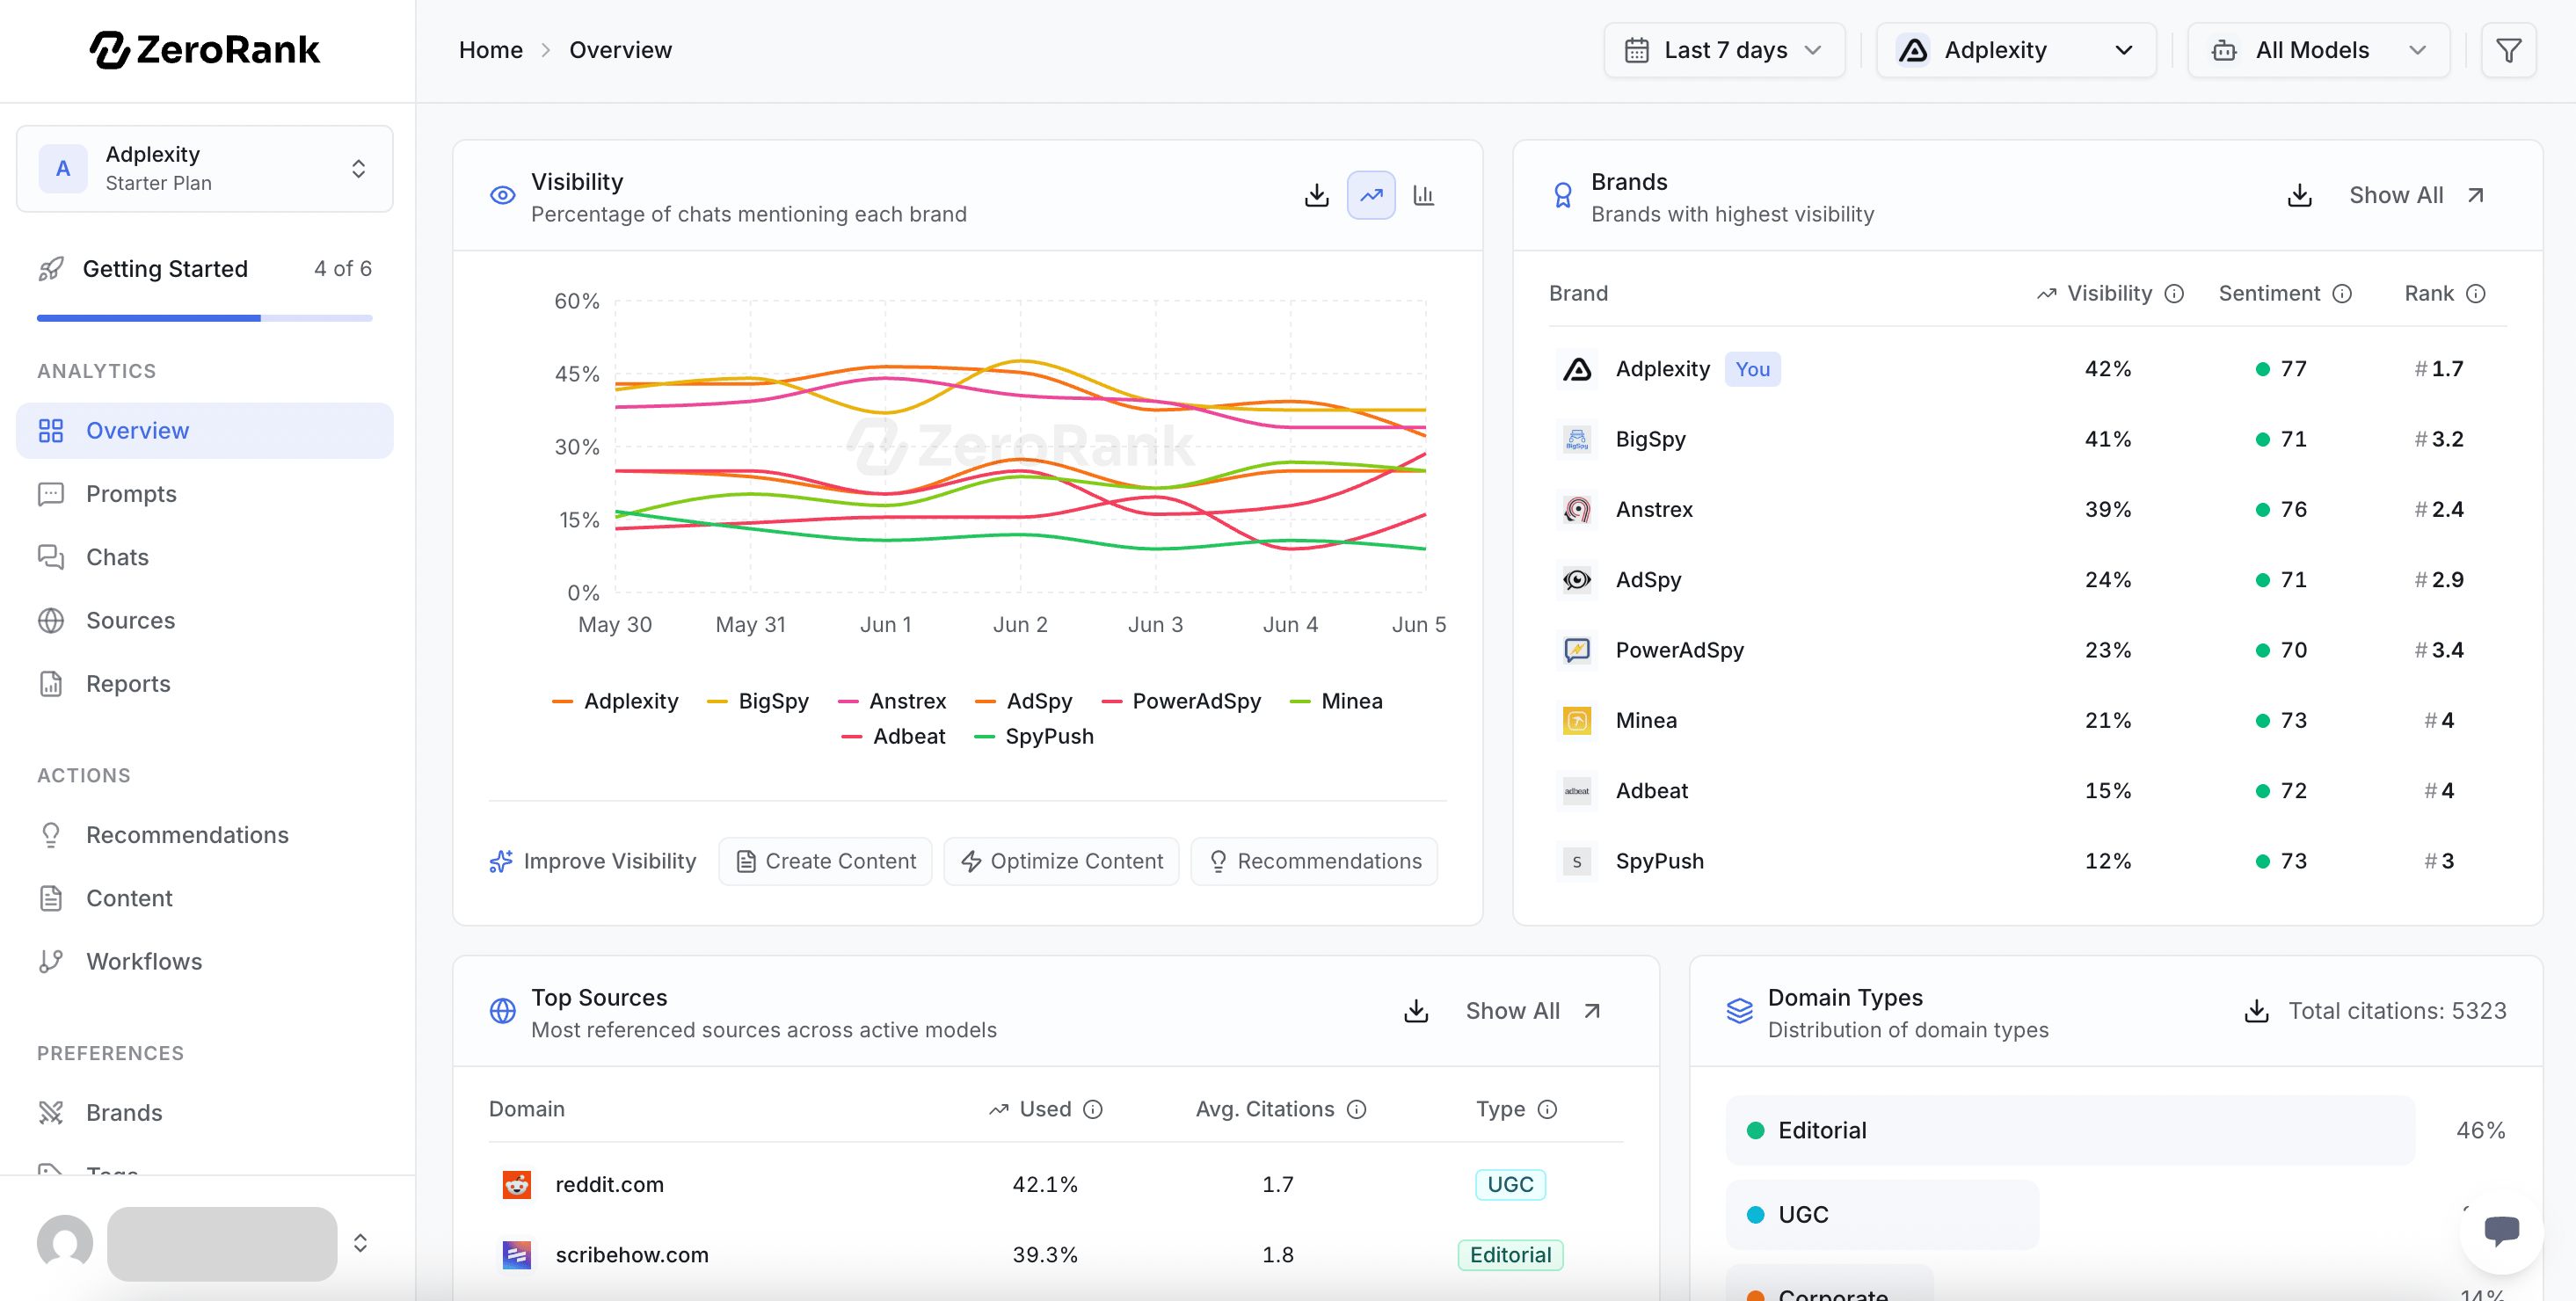Expand the Adplexity Starter Plan workspace switcher
2576x1301 pixels.
click(205, 169)
